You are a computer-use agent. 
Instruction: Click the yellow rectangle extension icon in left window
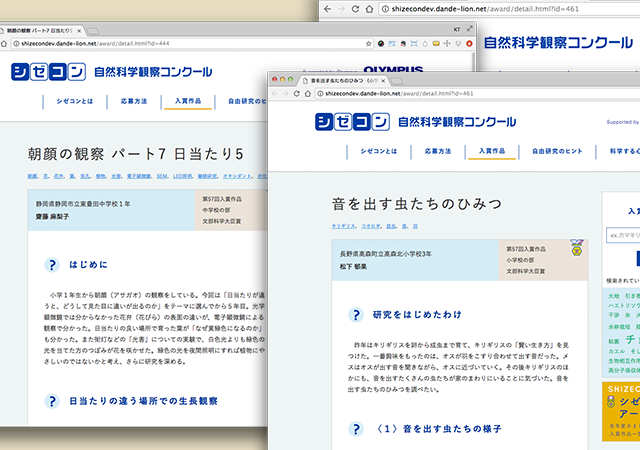pos(436,43)
